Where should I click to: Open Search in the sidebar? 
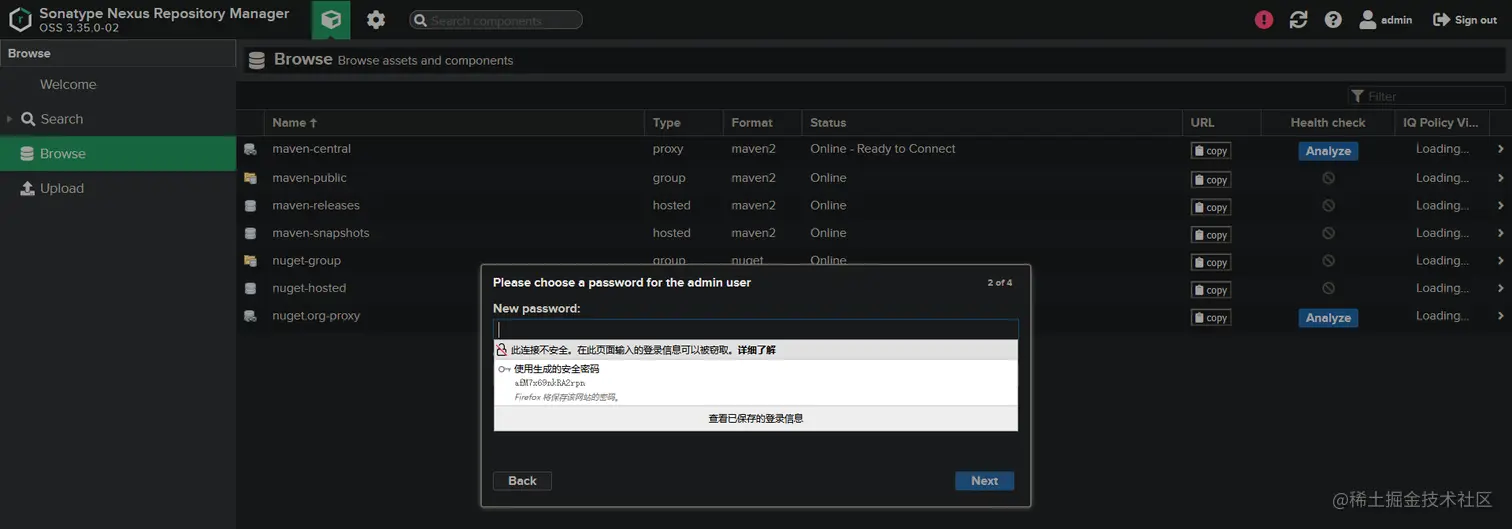[62, 119]
